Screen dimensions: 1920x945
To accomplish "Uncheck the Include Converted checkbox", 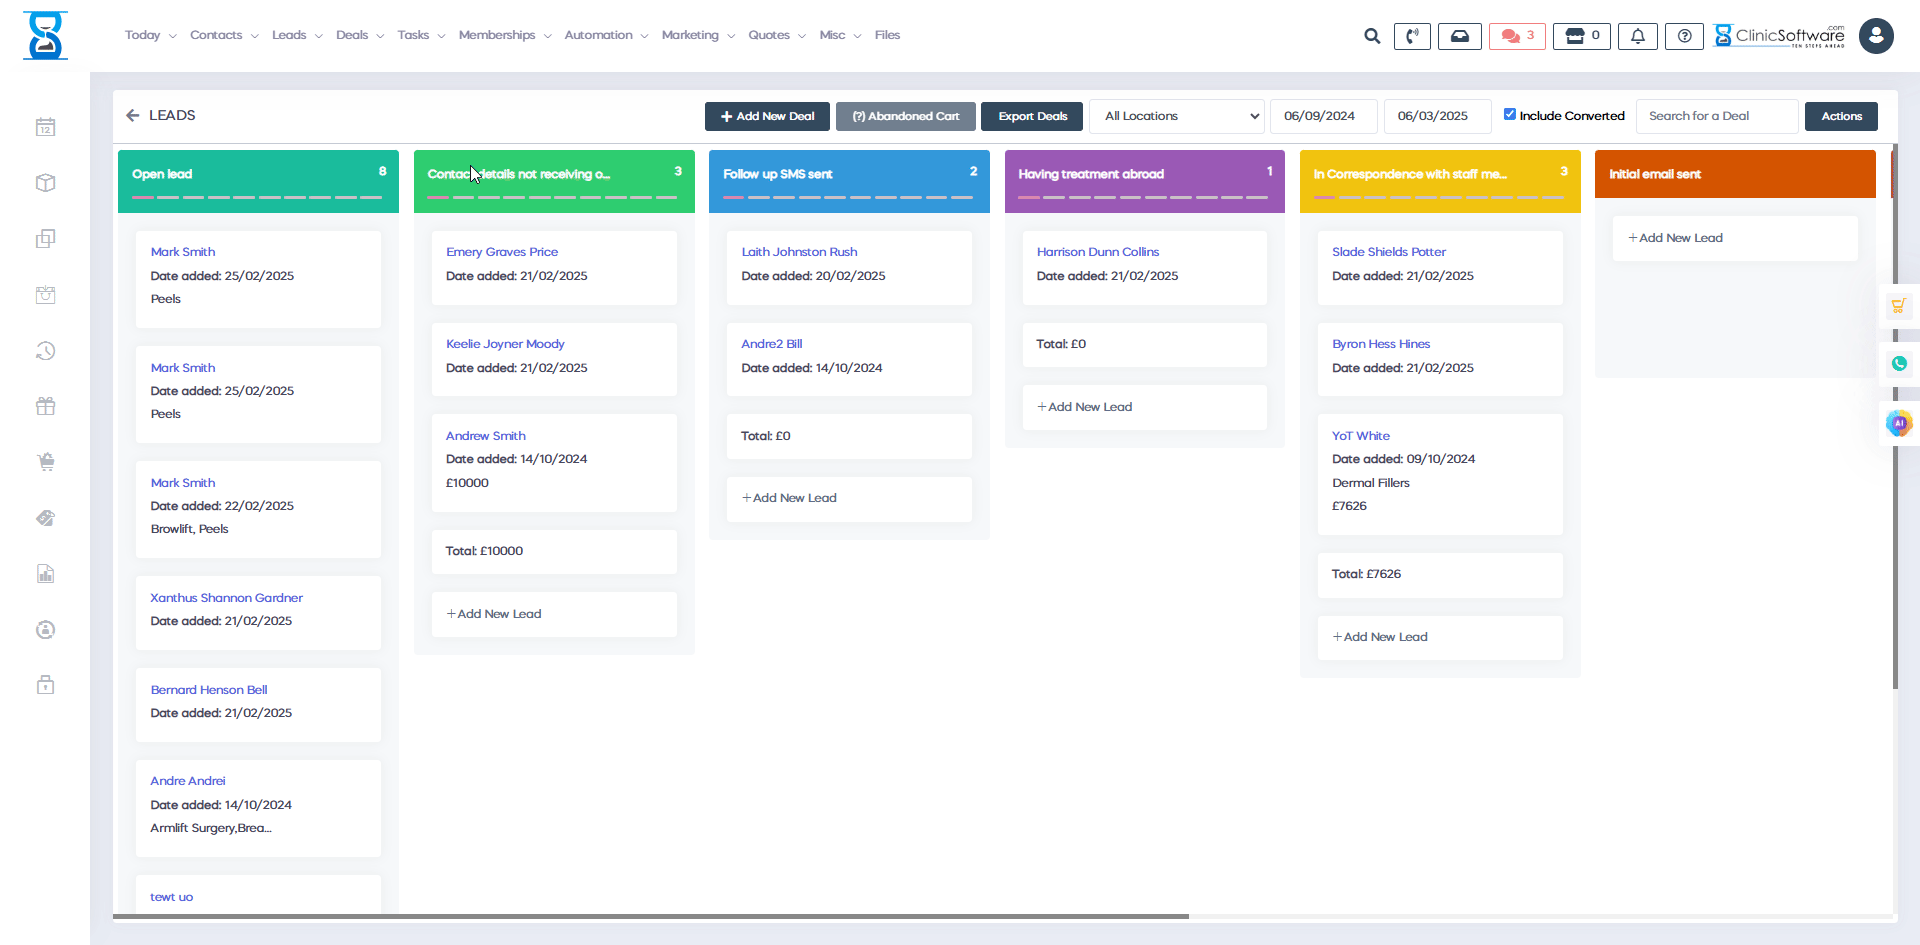I will pos(1511,114).
